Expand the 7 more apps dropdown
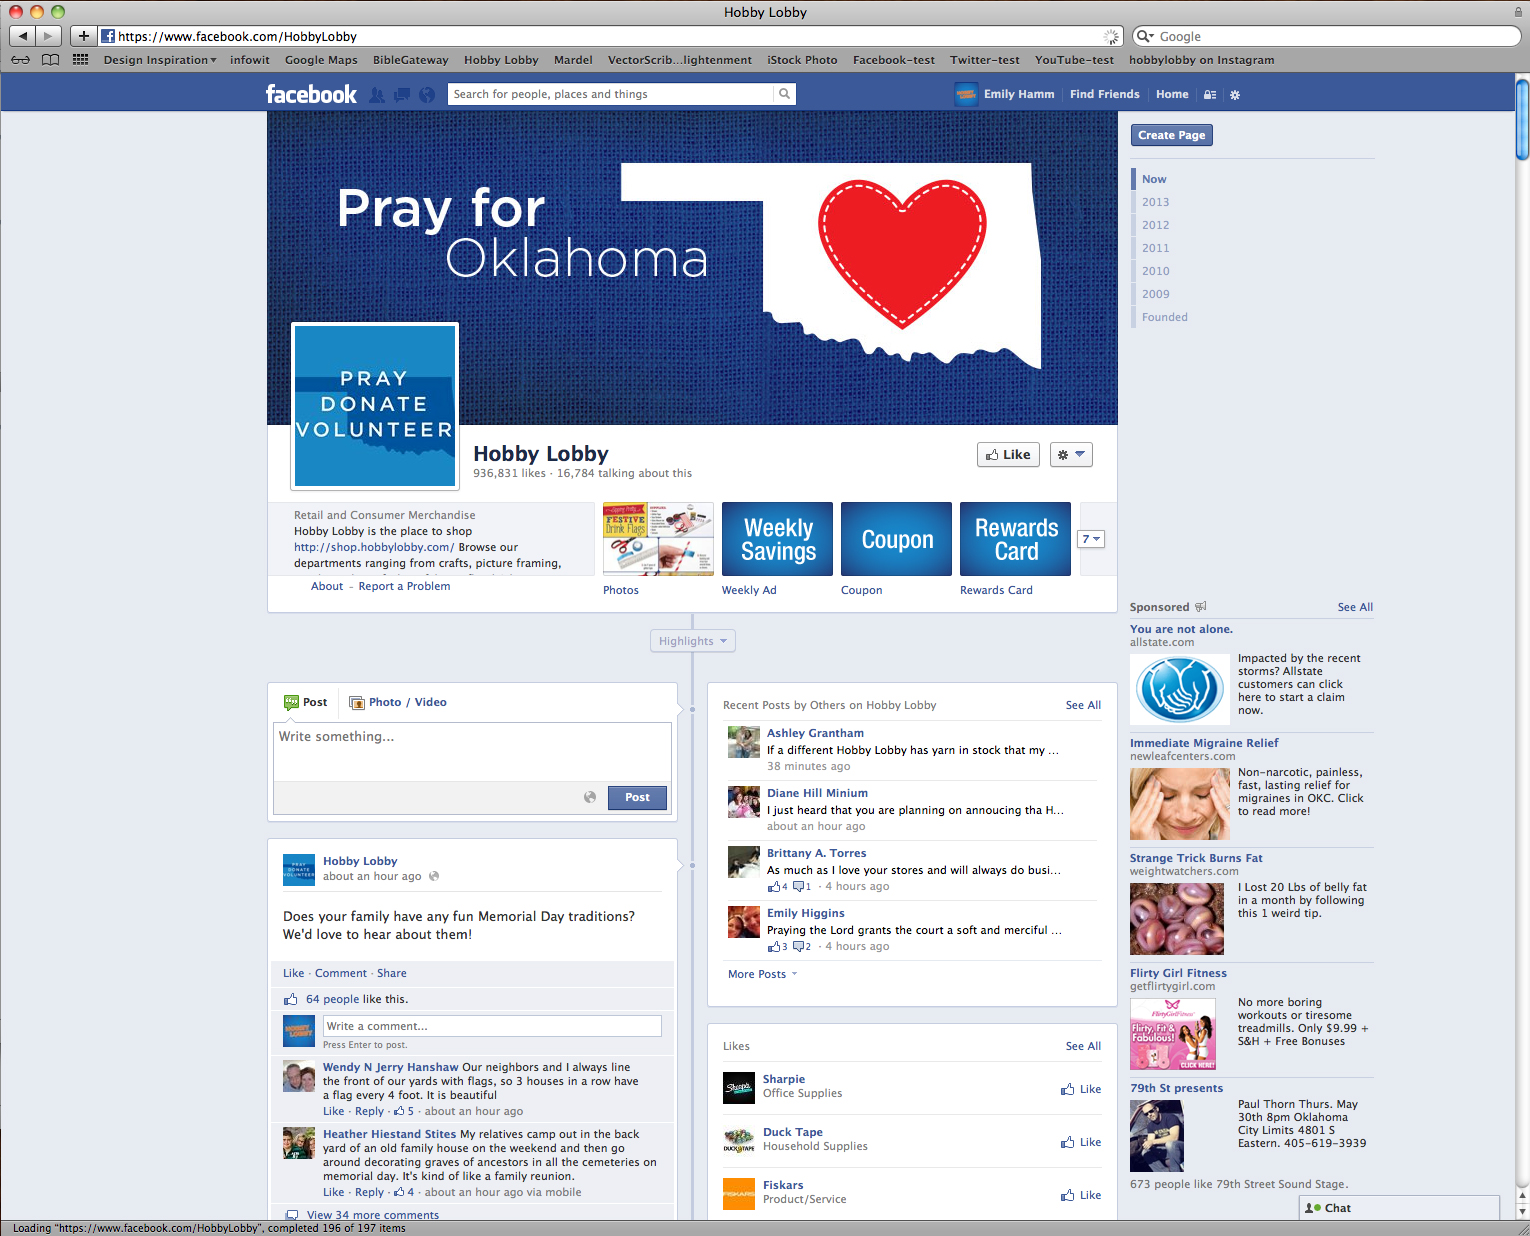1530x1236 pixels. click(1090, 539)
